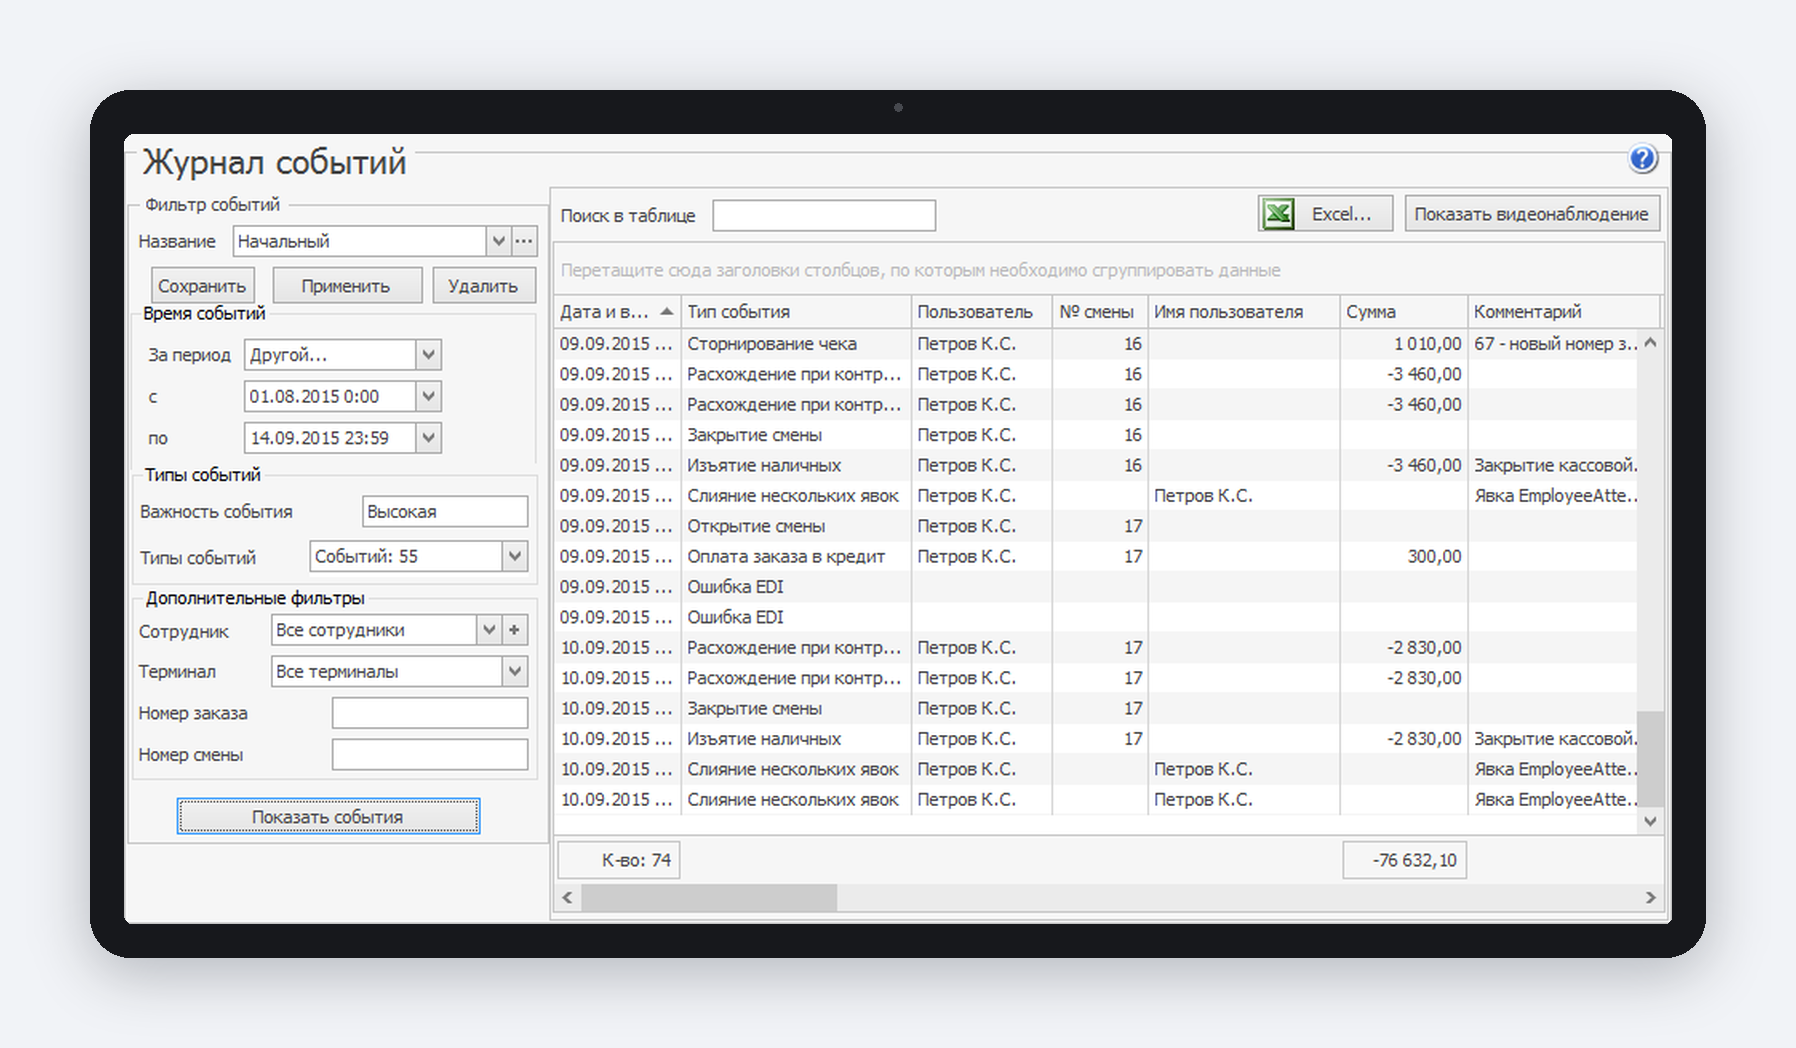Image resolution: width=1796 pixels, height=1048 pixels.
Task: Click the Тип события column header
Action: coord(796,312)
